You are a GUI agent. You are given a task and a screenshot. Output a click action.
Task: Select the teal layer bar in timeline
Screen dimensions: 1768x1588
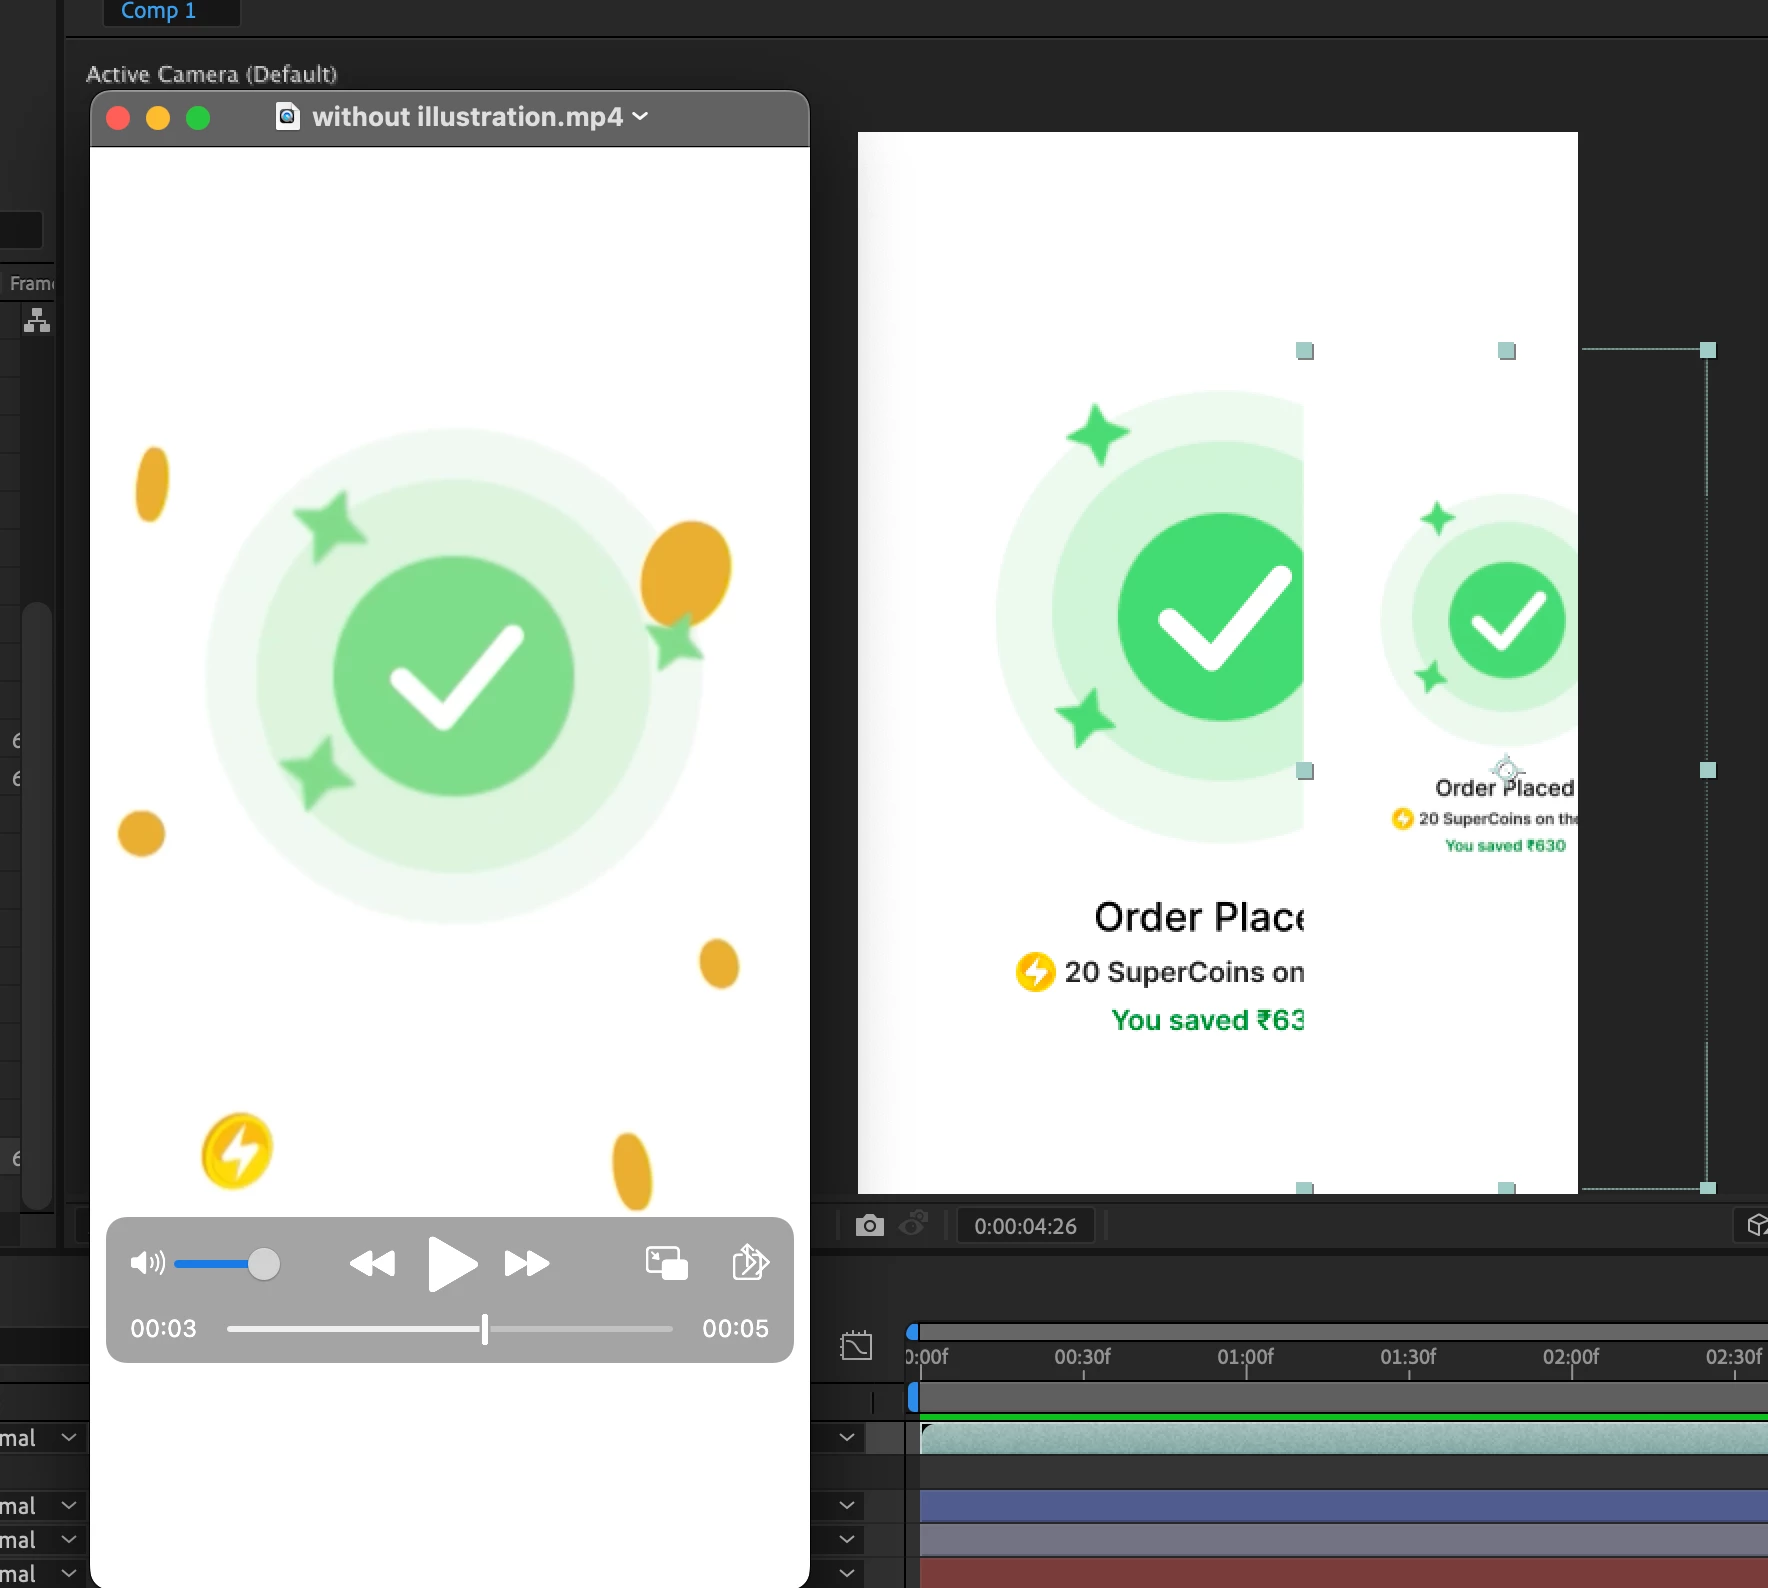coord(1343,1438)
